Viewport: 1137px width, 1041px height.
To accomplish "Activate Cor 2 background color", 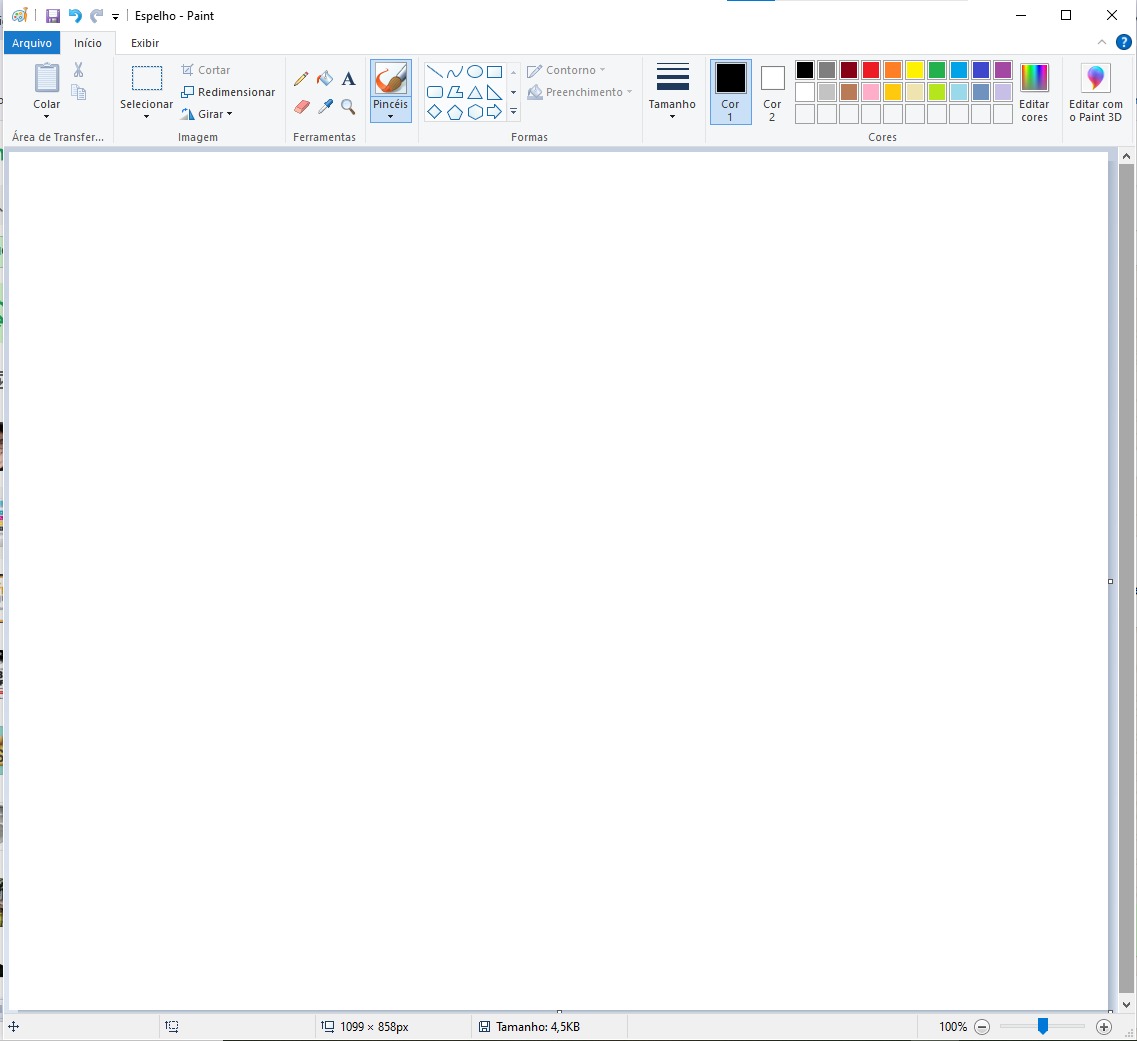I will 772,91.
